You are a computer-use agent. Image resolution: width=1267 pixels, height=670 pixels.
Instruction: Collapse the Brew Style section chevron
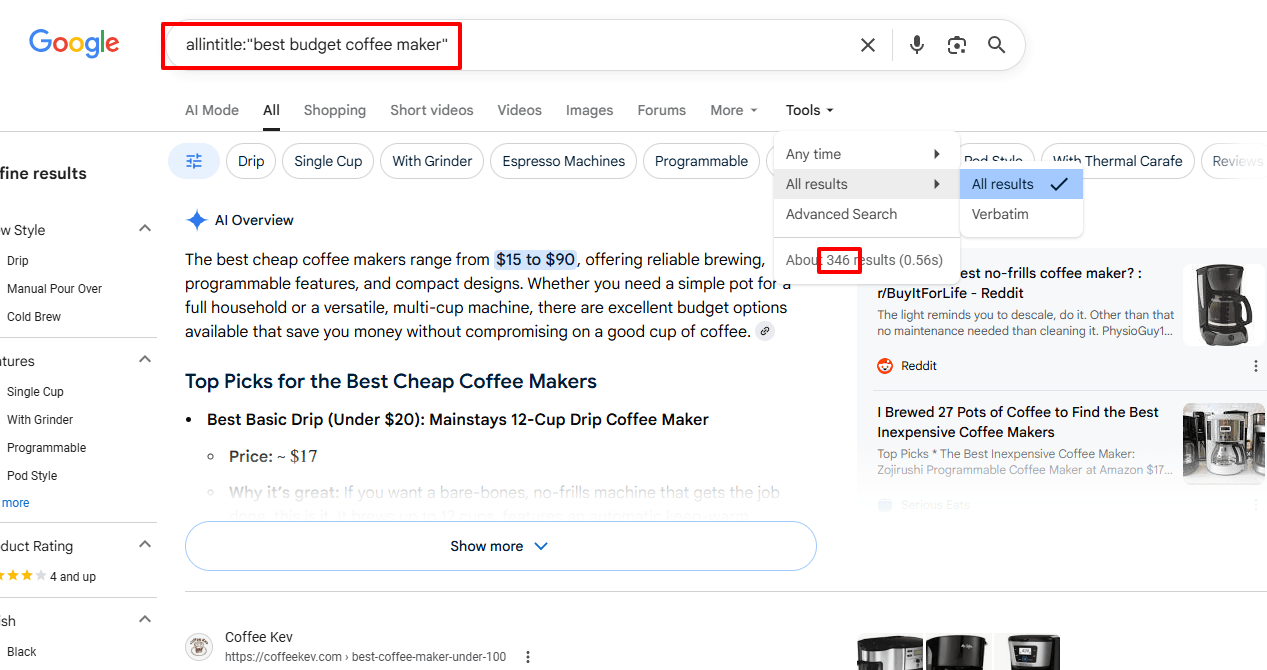145,229
